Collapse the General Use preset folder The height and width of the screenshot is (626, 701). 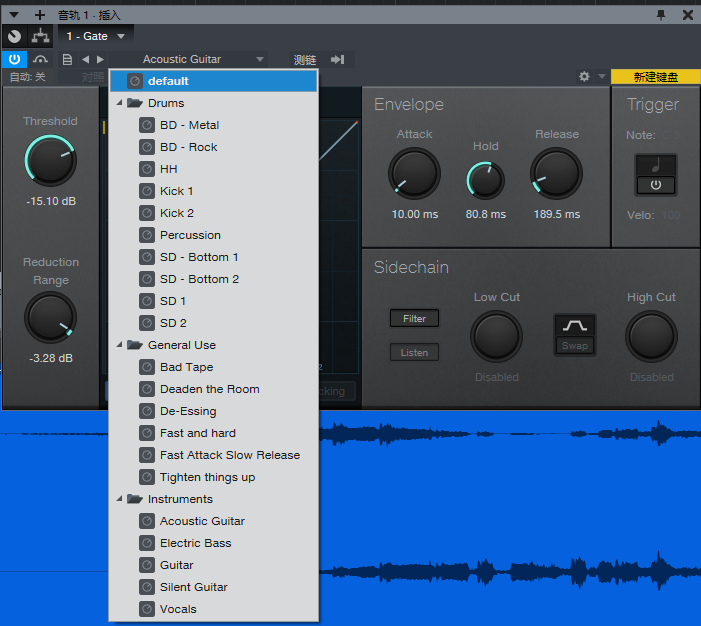(x=119, y=345)
